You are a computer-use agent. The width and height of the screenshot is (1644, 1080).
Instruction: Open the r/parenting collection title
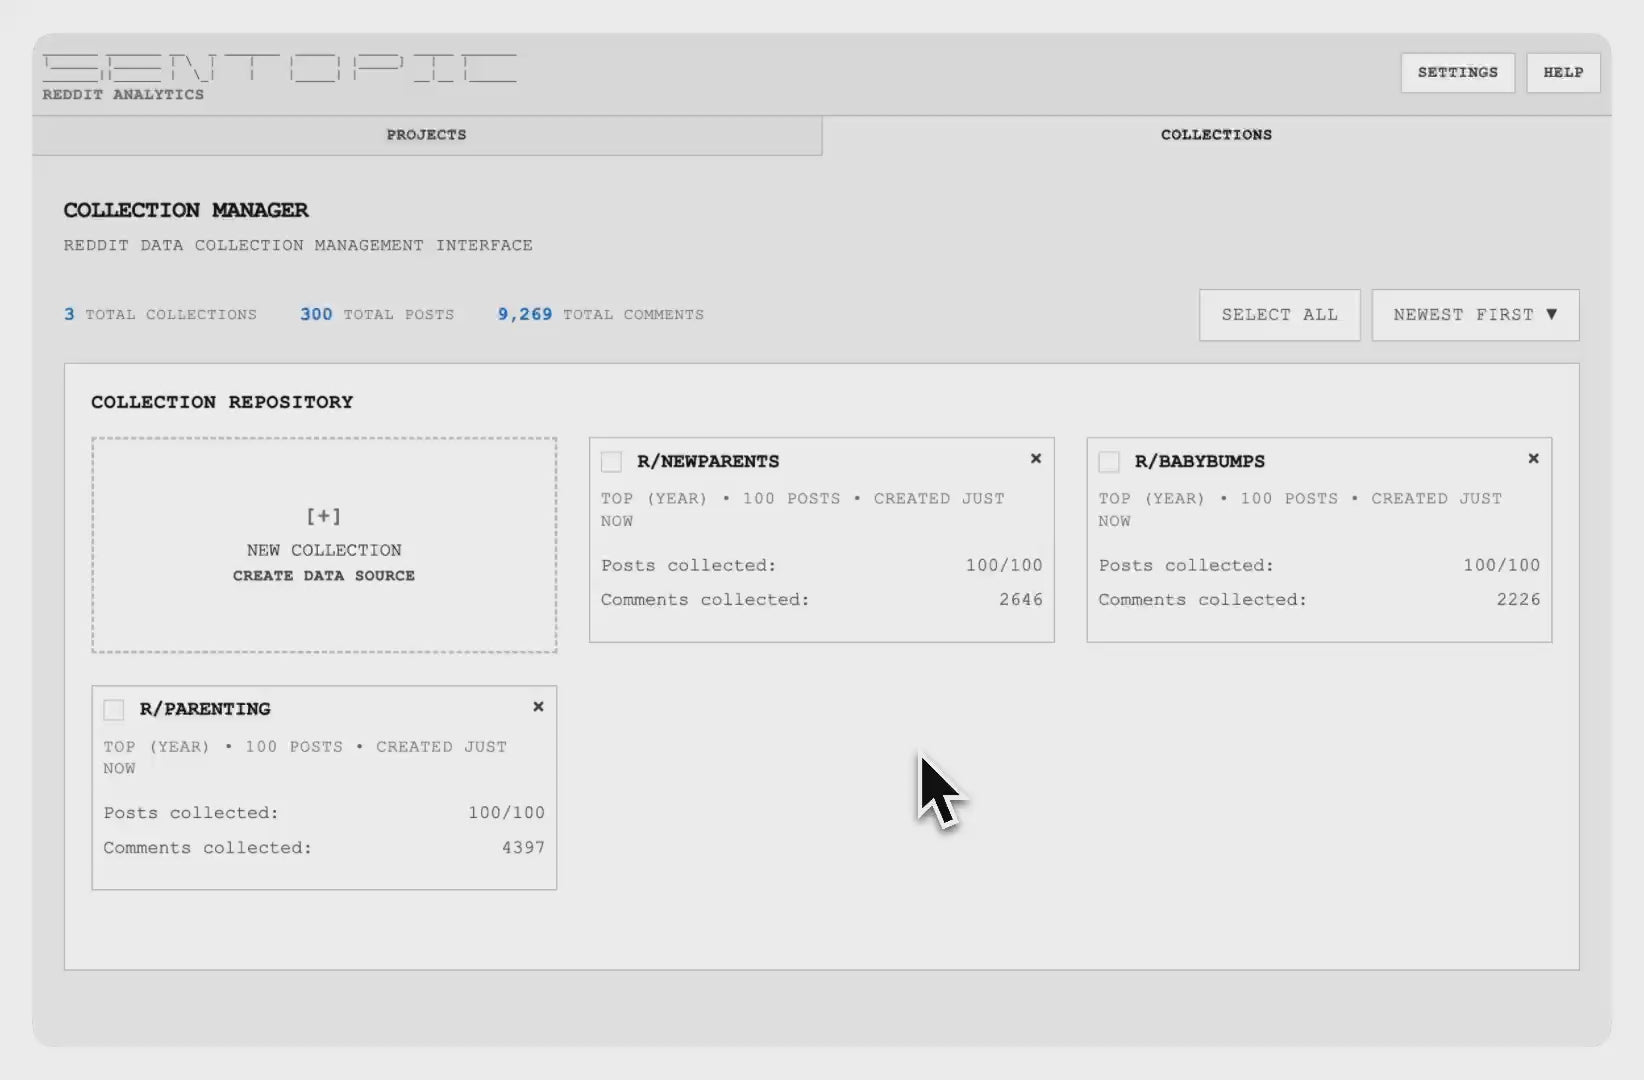tap(205, 709)
